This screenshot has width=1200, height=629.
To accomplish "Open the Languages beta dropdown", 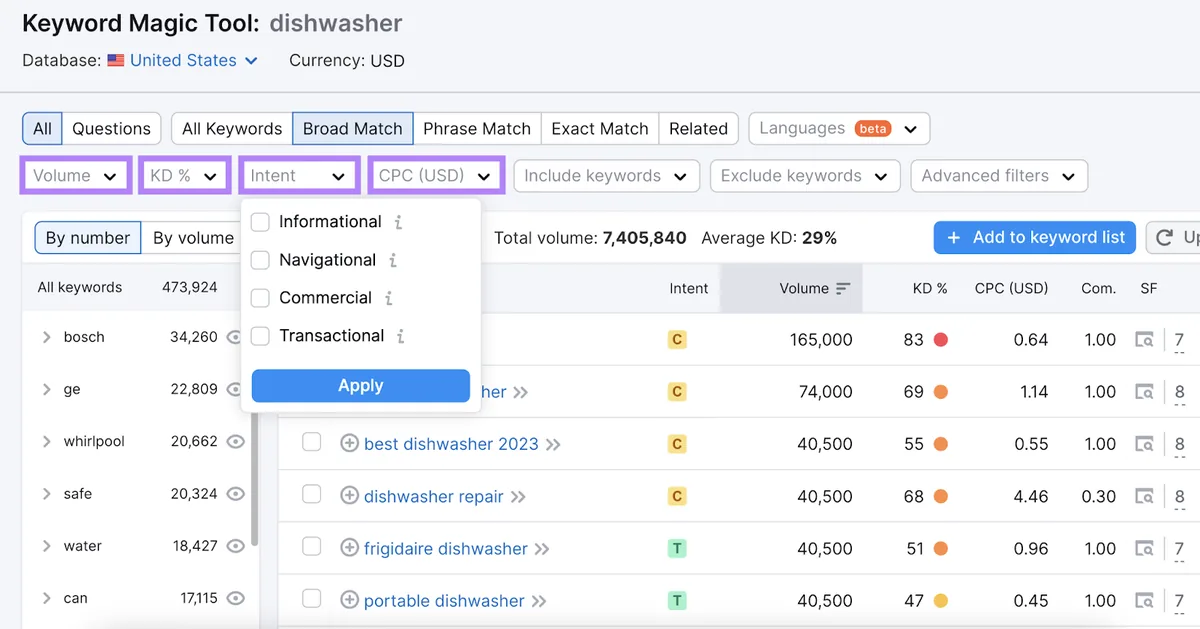I will [x=840, y=128].
